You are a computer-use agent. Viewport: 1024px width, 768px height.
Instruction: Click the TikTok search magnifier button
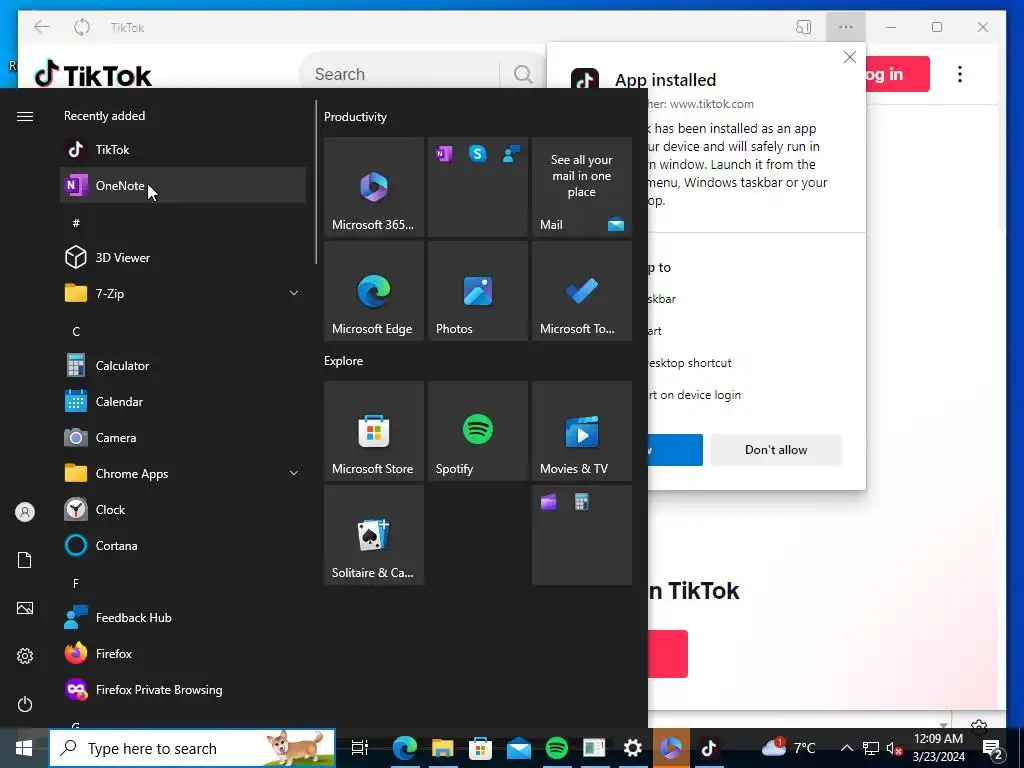[522, 74]
